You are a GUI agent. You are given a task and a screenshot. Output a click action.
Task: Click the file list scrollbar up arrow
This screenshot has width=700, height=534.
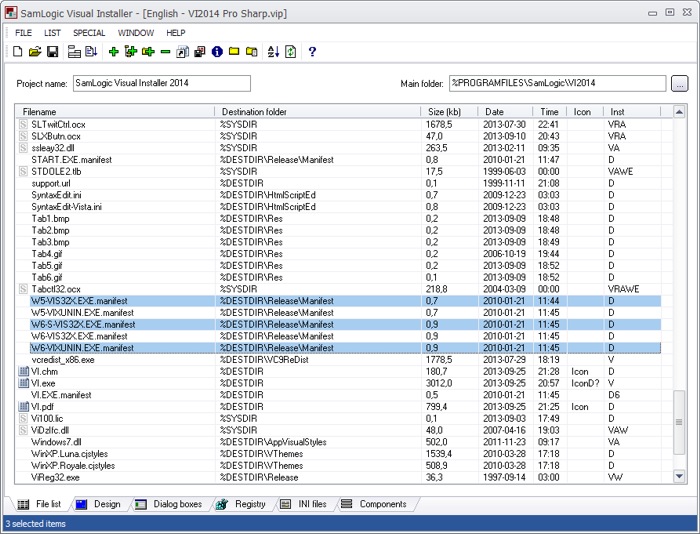pyautogui.click(x=679, y=112)
